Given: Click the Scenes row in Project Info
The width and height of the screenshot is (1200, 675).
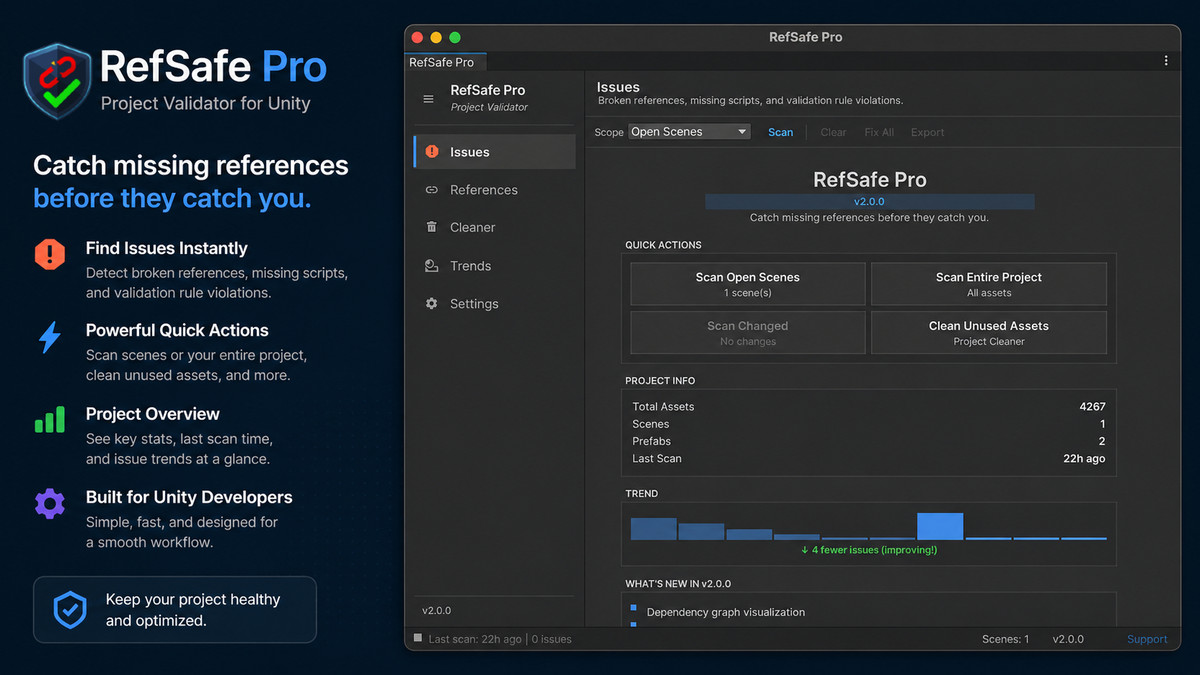Looking at the screenshot, I should tap(868, 424).
